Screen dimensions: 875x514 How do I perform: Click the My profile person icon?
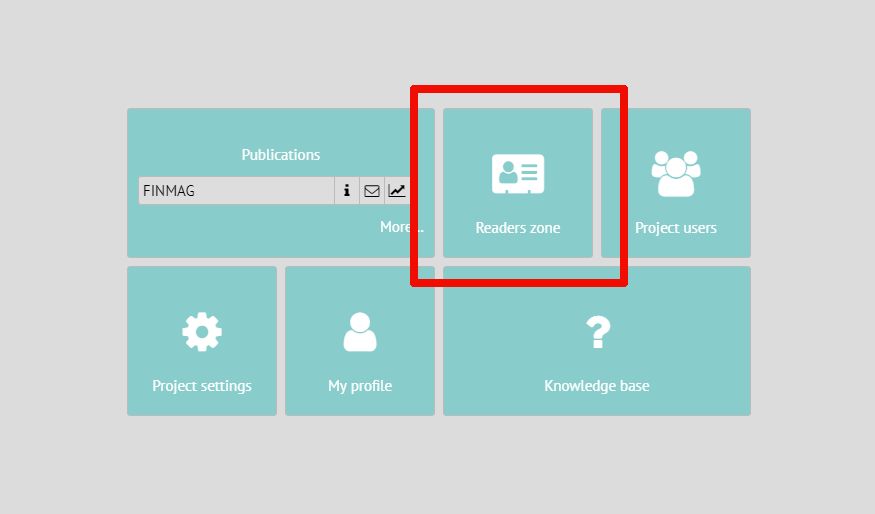[360, 331]
